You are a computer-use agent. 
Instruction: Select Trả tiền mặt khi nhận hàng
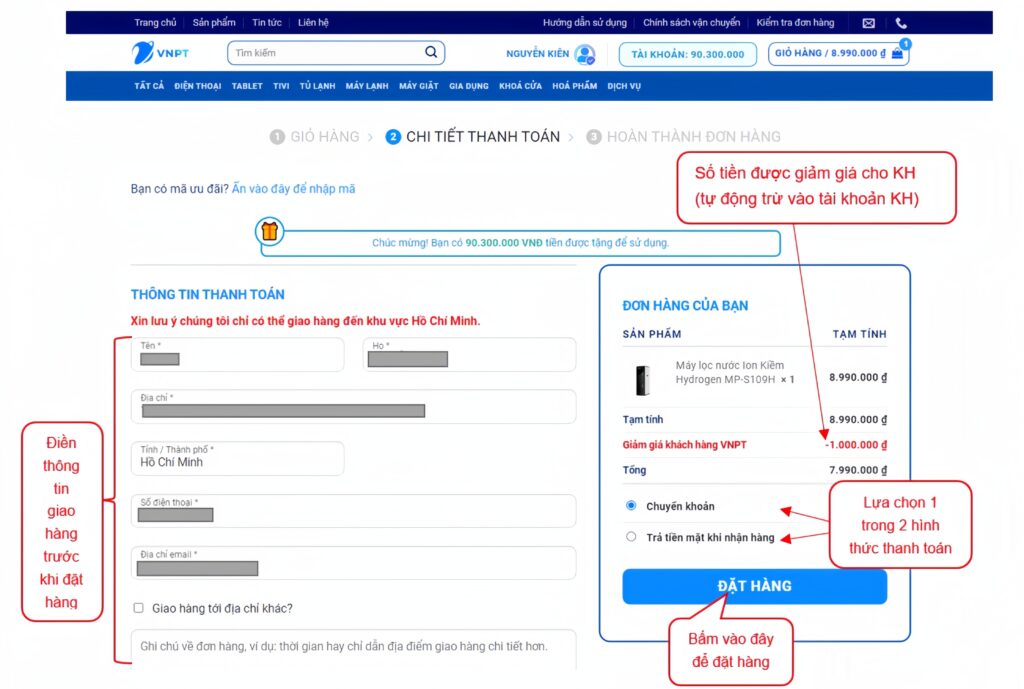(x=631, y=537)
